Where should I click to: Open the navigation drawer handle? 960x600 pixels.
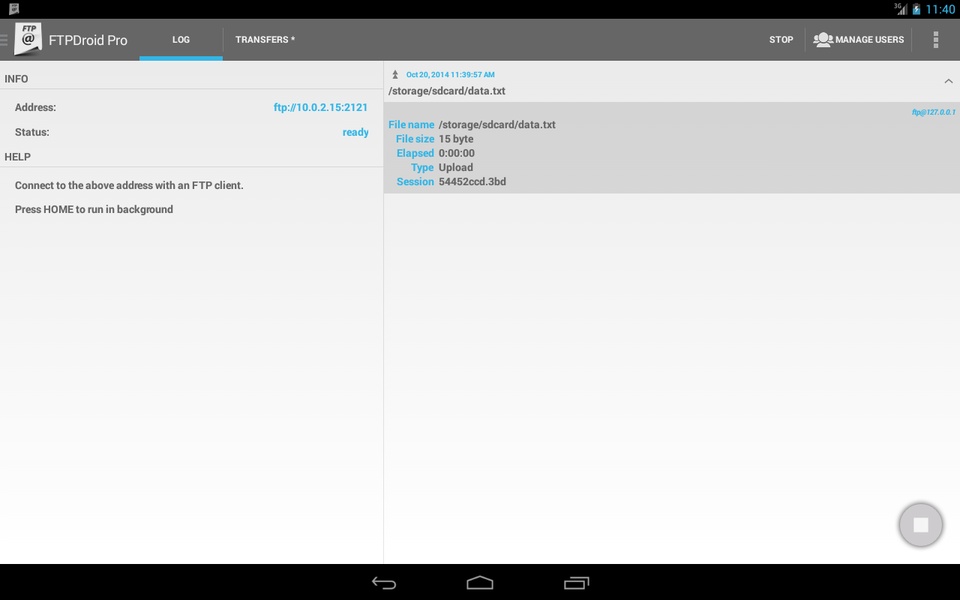click(x=4, y=39)
